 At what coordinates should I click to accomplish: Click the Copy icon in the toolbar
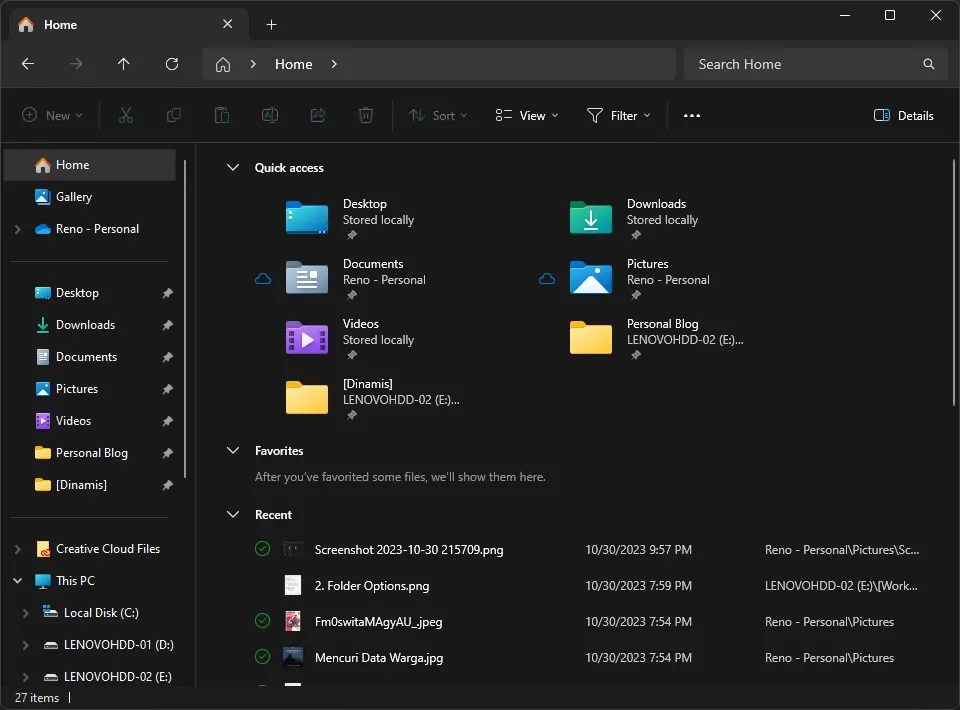pos(173,115)
